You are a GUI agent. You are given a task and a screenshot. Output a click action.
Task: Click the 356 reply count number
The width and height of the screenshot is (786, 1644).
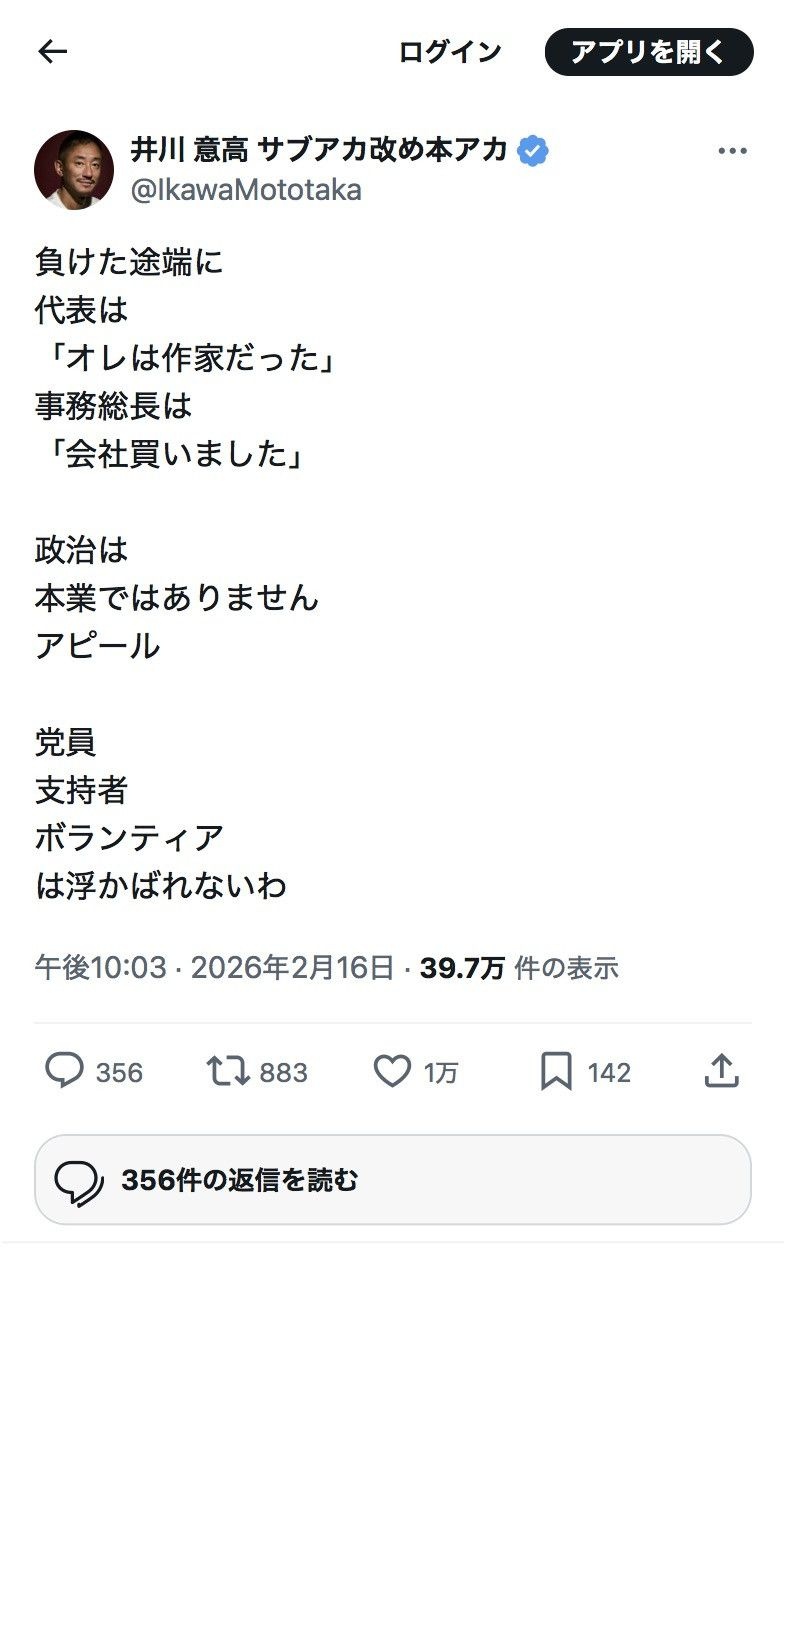point(119,1072)
